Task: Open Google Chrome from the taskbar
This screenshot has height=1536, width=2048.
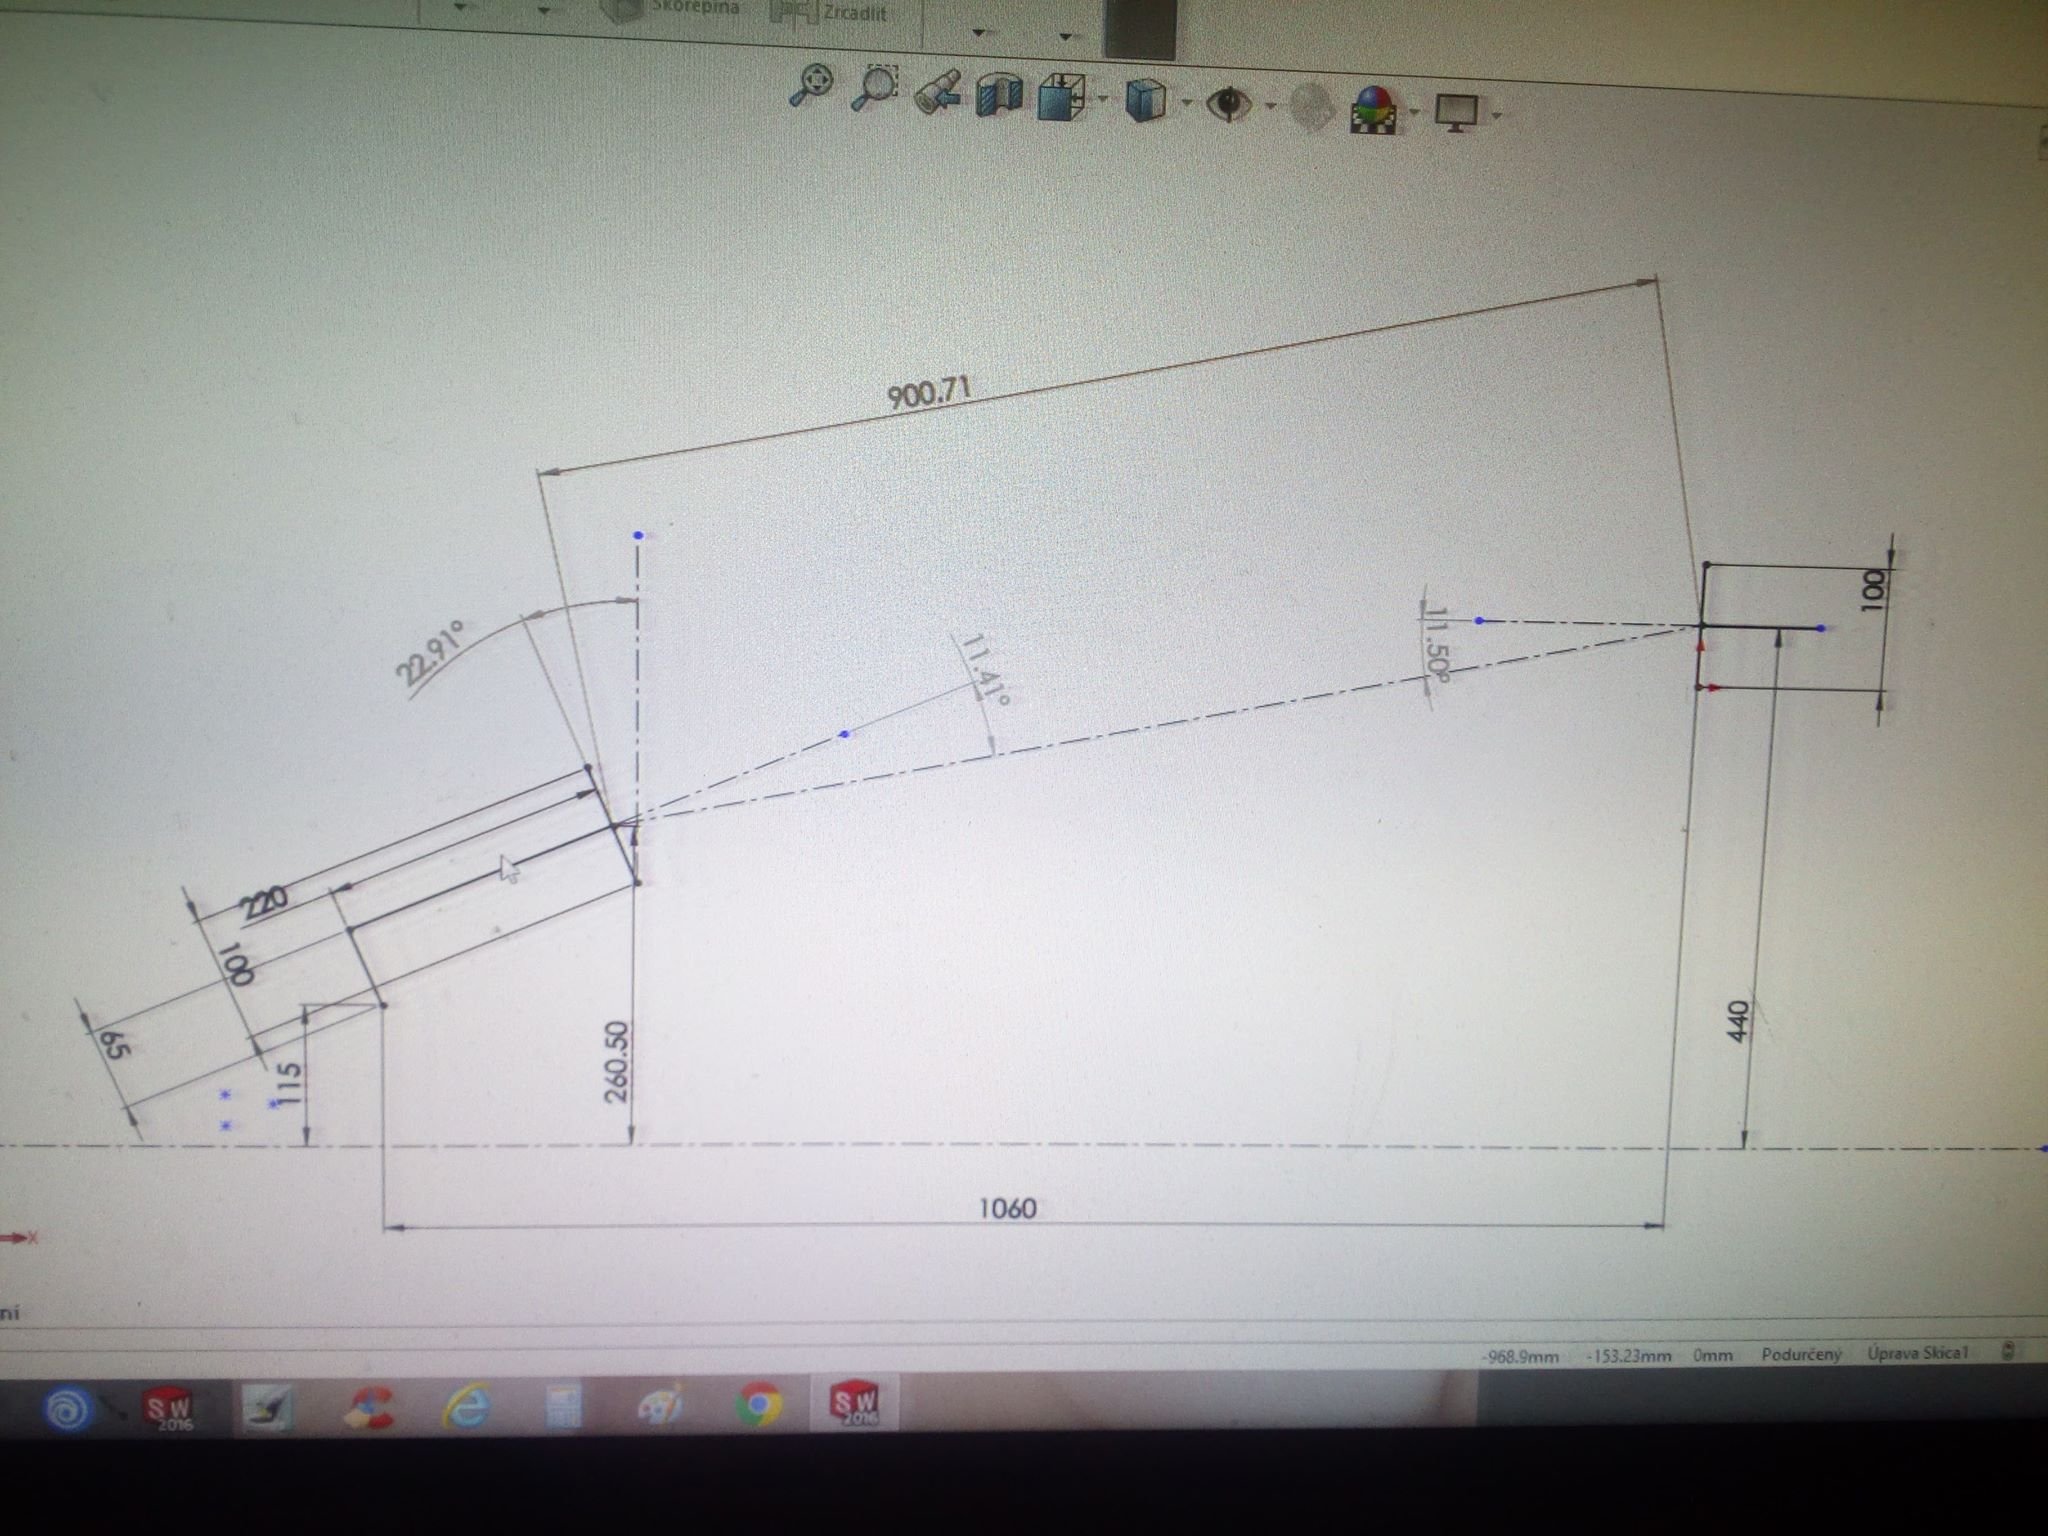Action: click(x=758, y=1407)
